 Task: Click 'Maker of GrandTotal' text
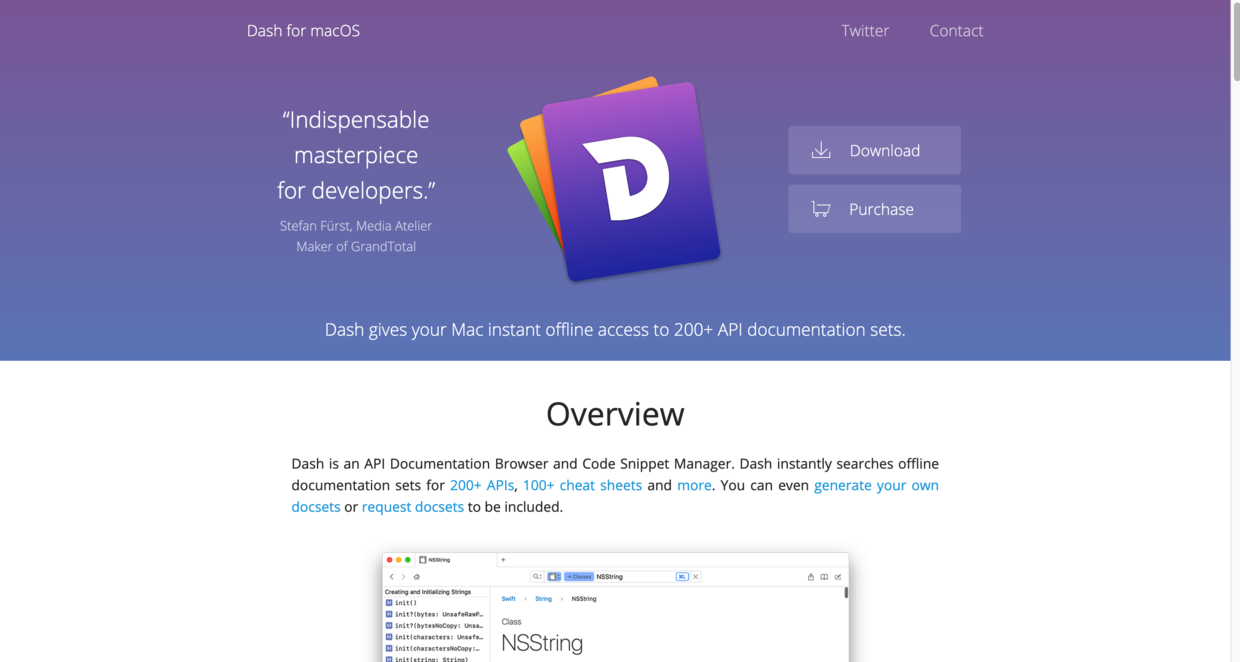point(356,247)
